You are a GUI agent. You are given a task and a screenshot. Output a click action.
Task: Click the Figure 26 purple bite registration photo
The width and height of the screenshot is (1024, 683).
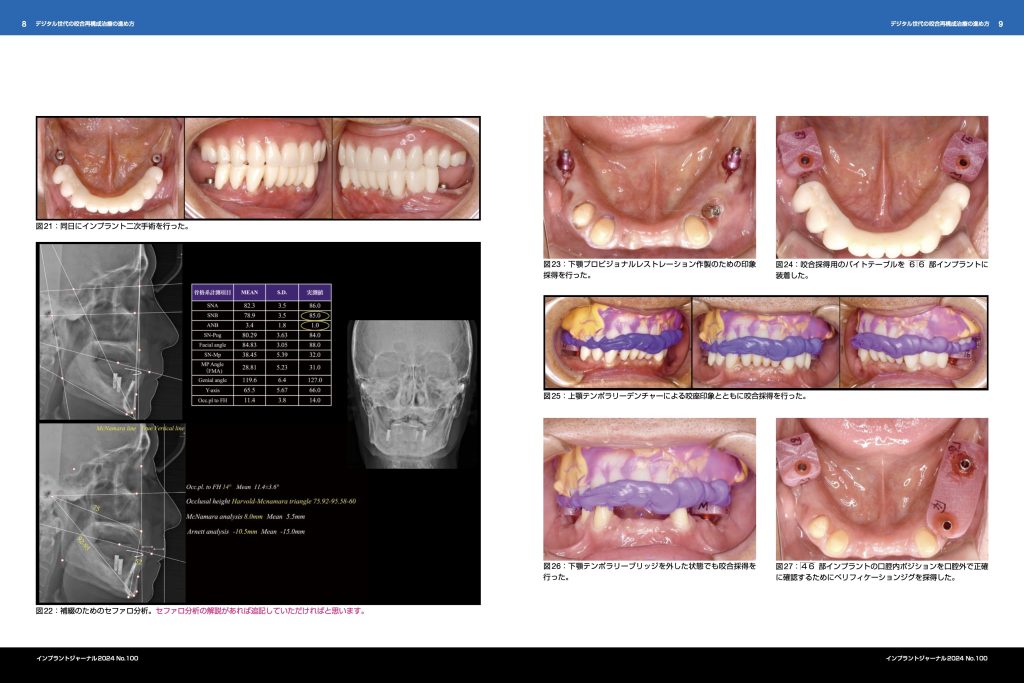[x=649, y=487]
